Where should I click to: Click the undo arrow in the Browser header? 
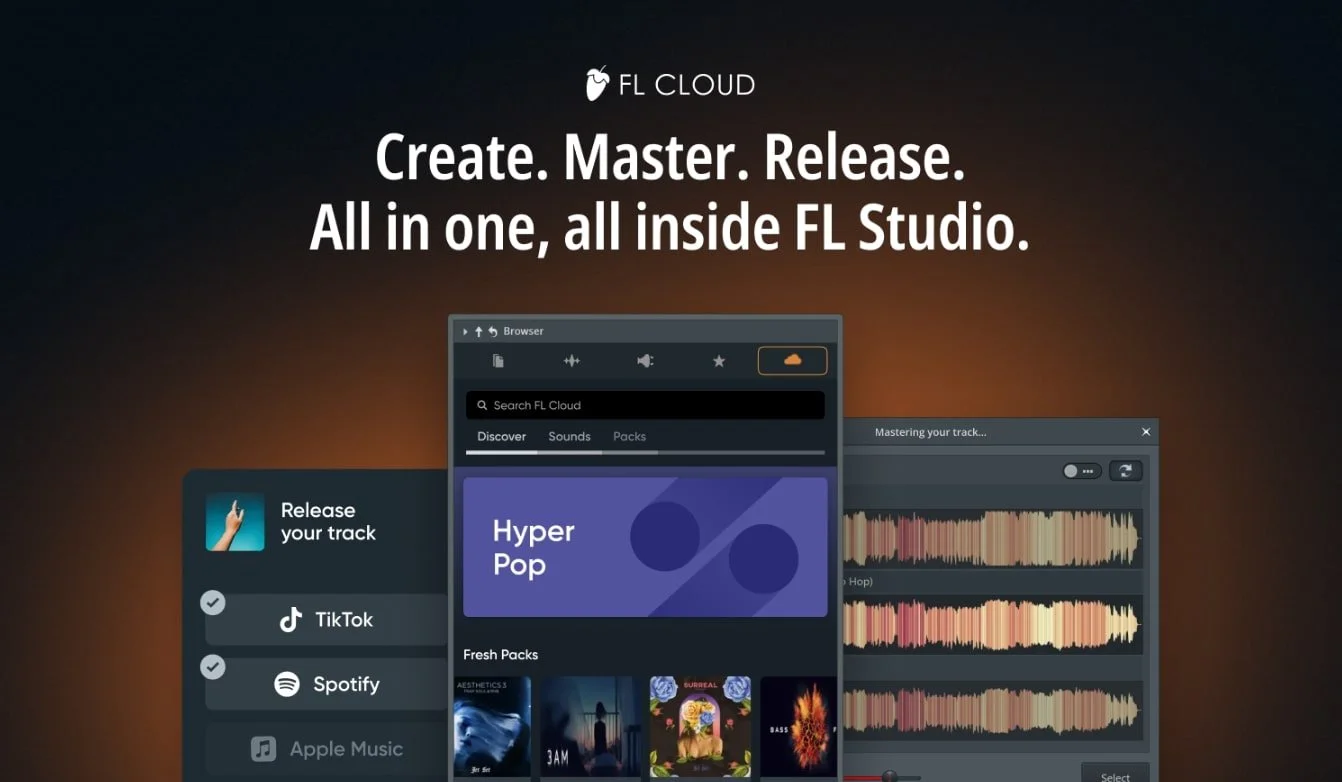492,330
